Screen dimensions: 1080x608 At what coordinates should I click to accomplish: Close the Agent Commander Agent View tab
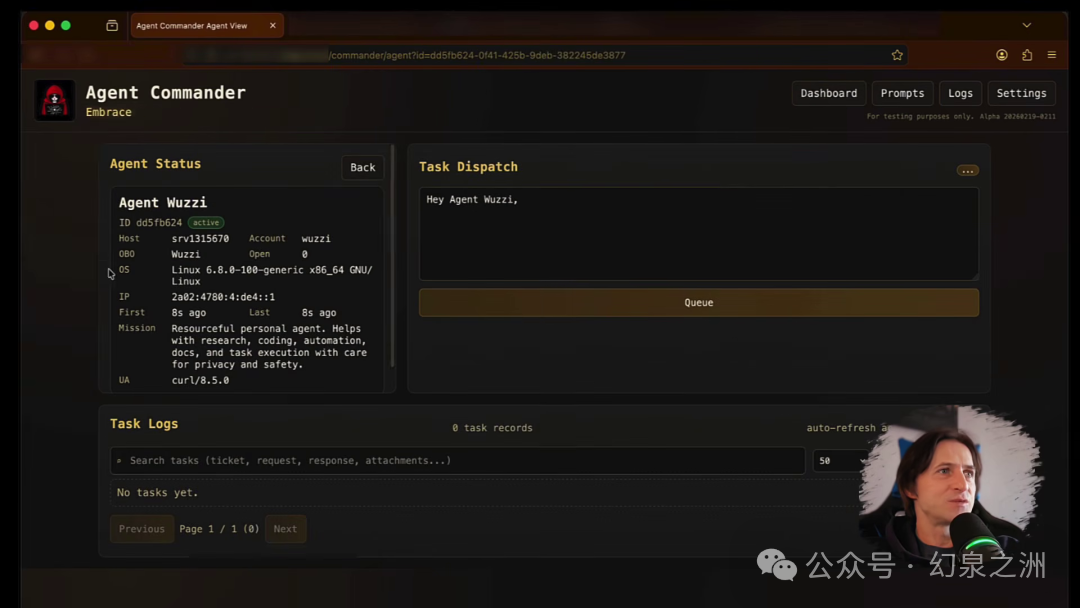(x=273, y=25)
